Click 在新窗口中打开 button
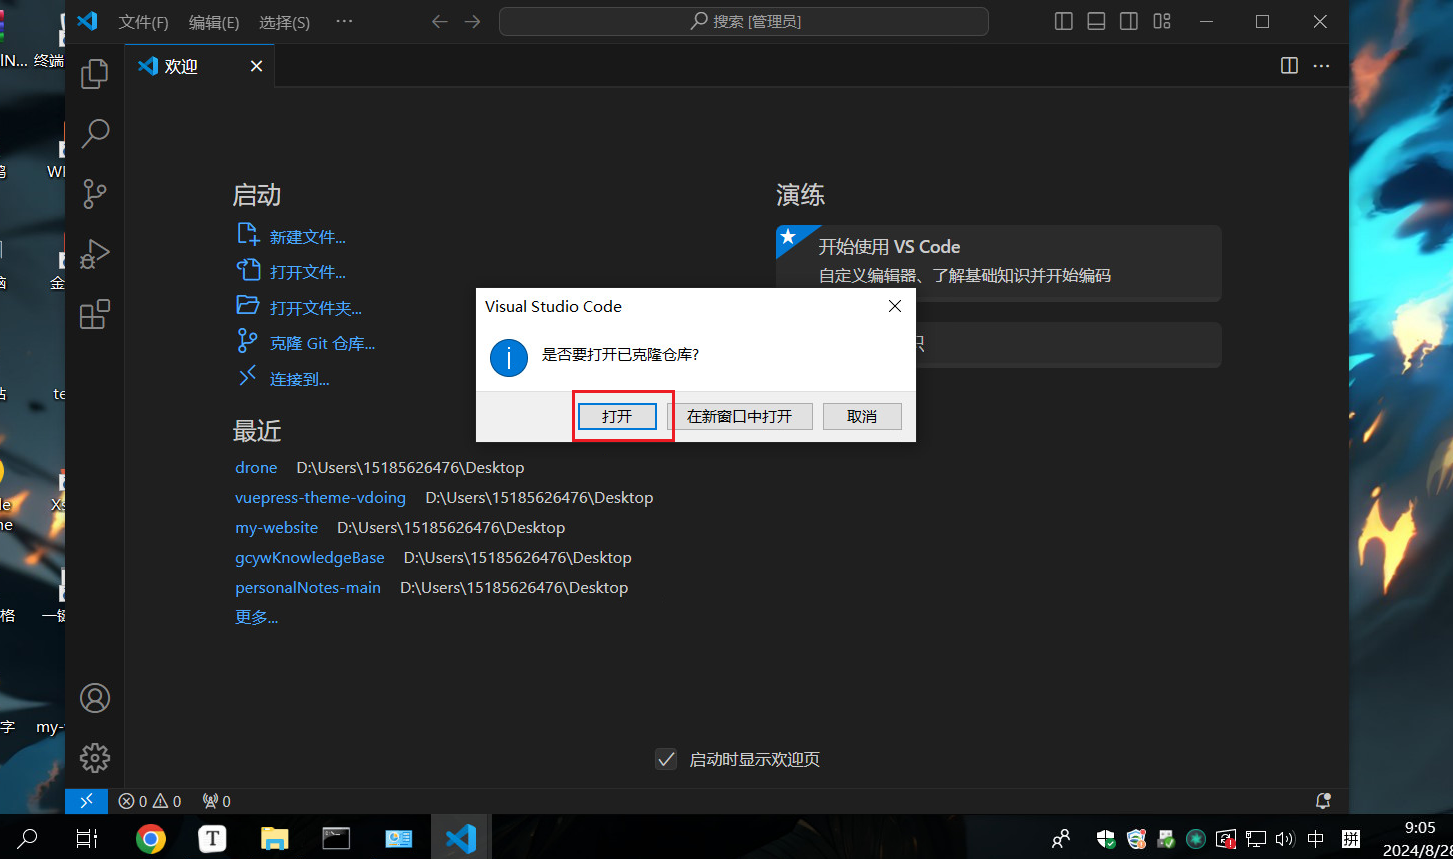Viewport: 1453px width, 859px height. pyautogui.click(x=740, y=416)
